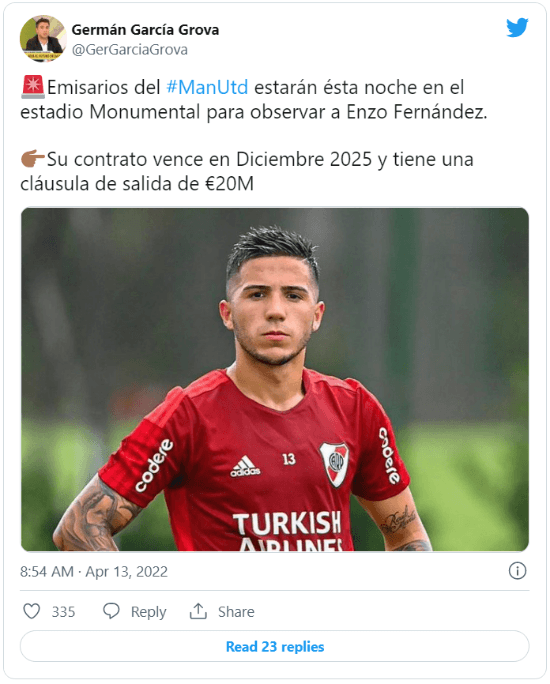Open Germán García Grova's profile avatar
The image size is (550, 684).
[x=42, y=38]
